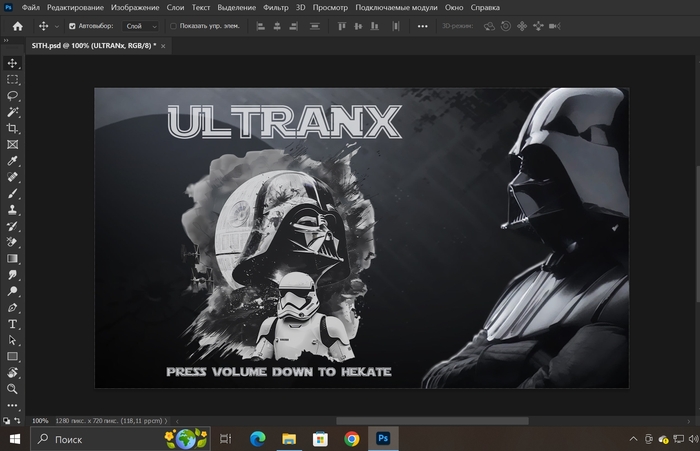The image size is (700, 451).
Task: Select the Crop tool
Action: click(13, 129)
